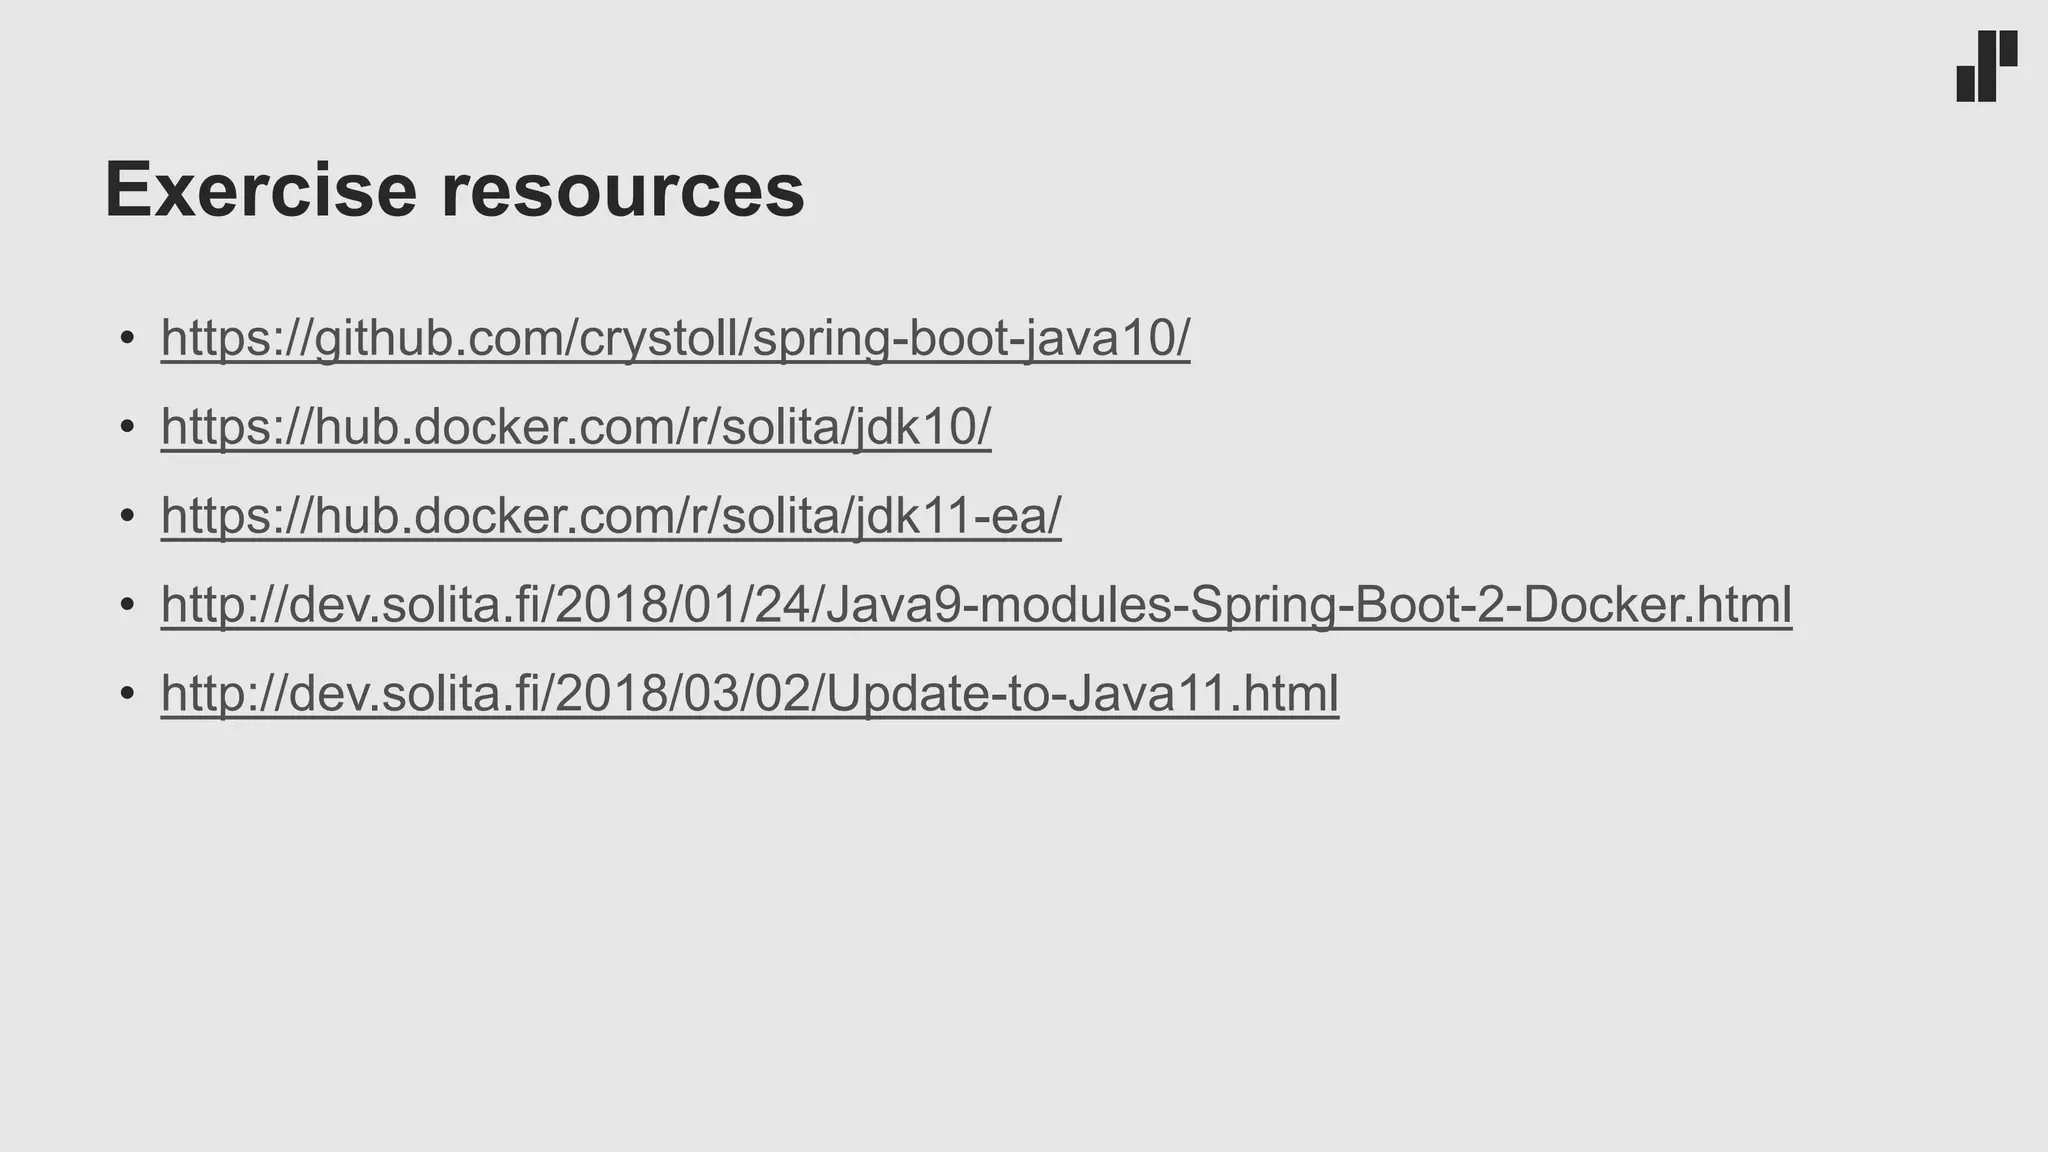Viewport: 2048px width, 1152px height.
Task: Click the word 'Exercise' in the title
Action: 260,190
